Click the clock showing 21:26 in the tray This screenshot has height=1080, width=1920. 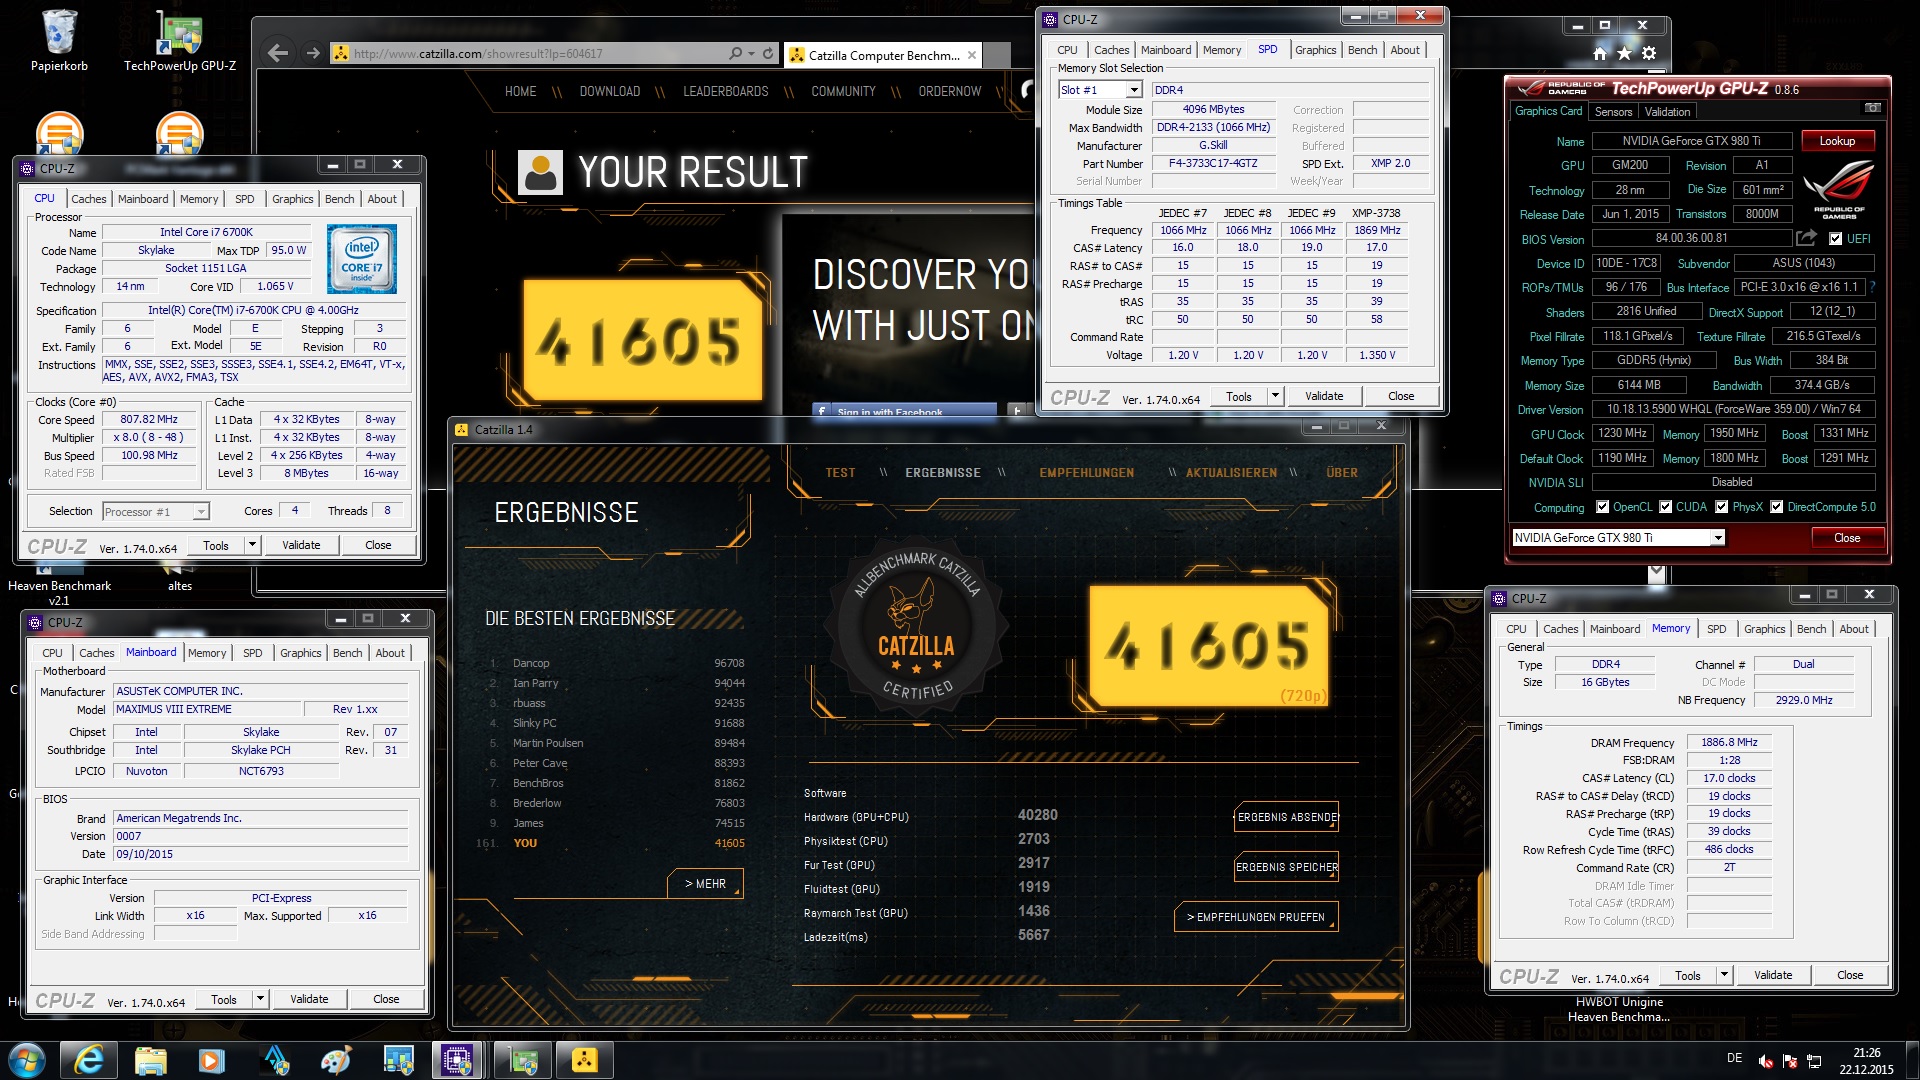1866,1053
